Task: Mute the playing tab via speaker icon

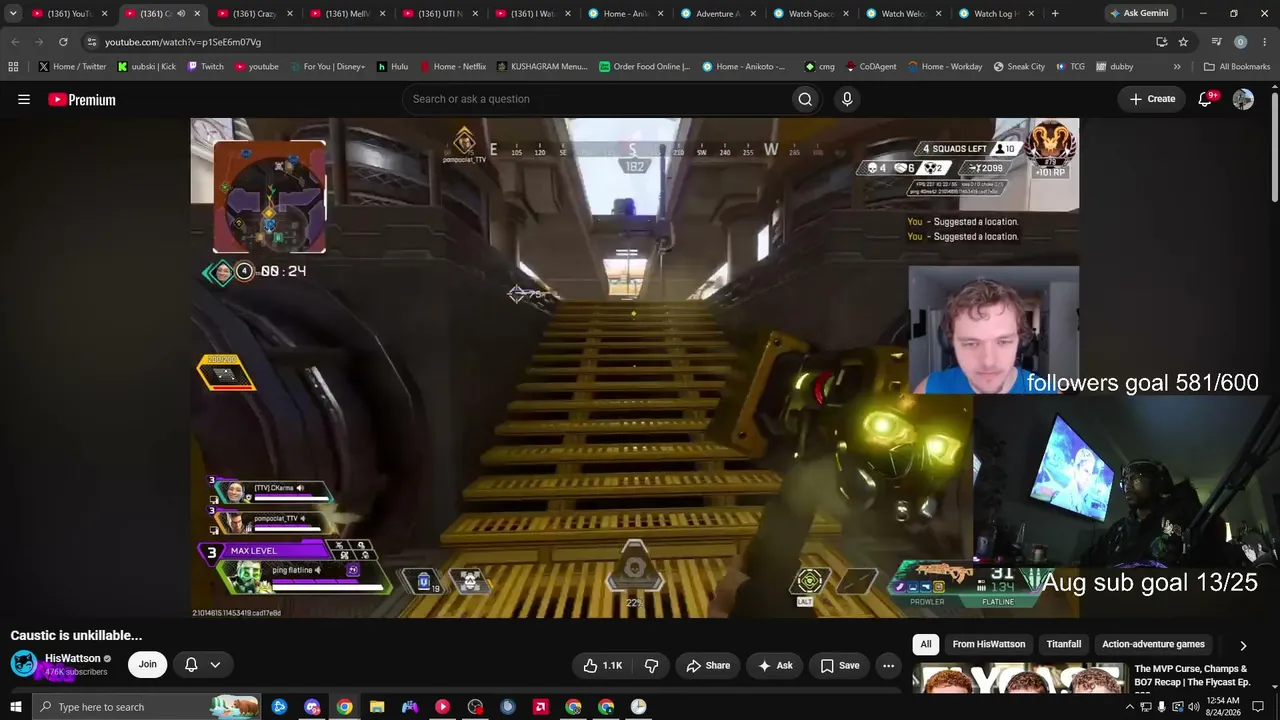Action: [x=181, y=14]
